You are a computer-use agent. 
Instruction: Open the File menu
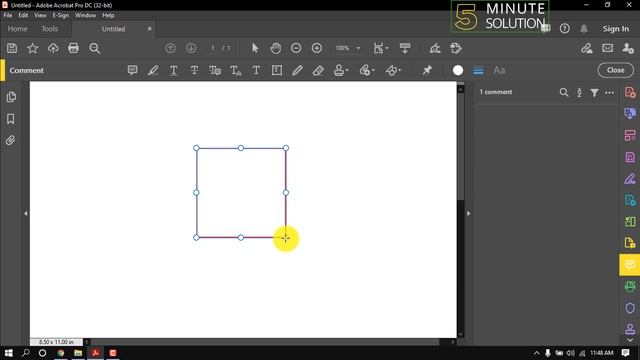point(8,15)
